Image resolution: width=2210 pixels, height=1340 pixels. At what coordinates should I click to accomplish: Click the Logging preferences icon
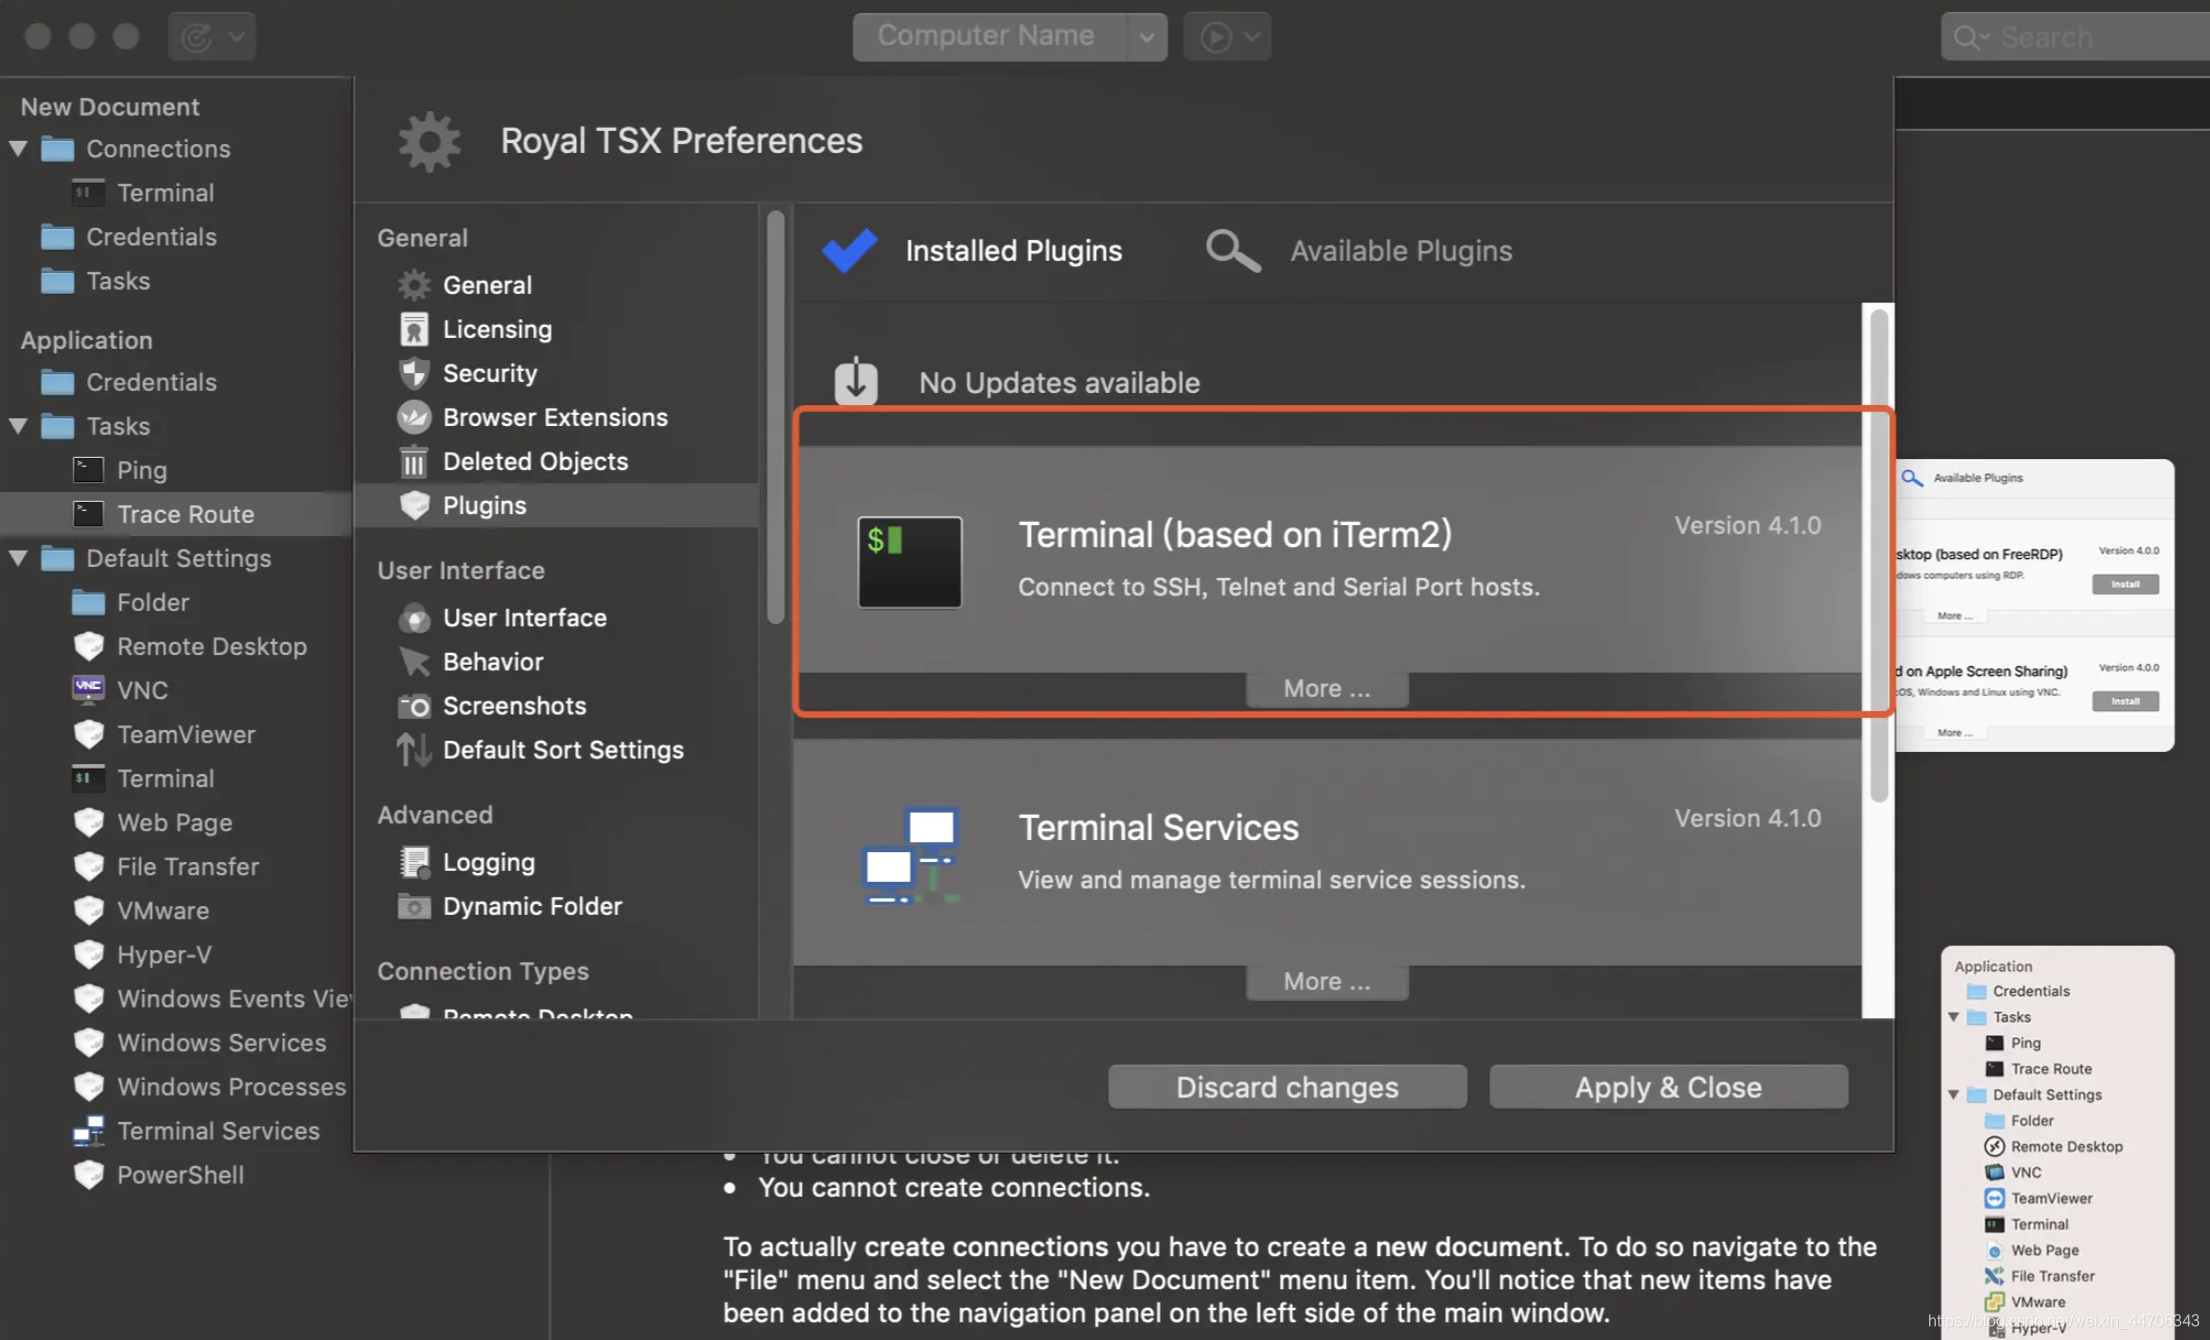[414, 862]
